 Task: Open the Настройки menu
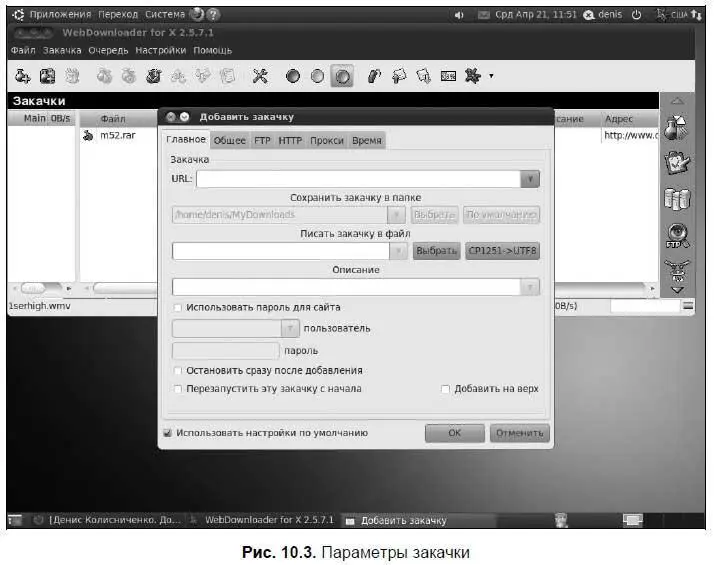click(161, 51)
